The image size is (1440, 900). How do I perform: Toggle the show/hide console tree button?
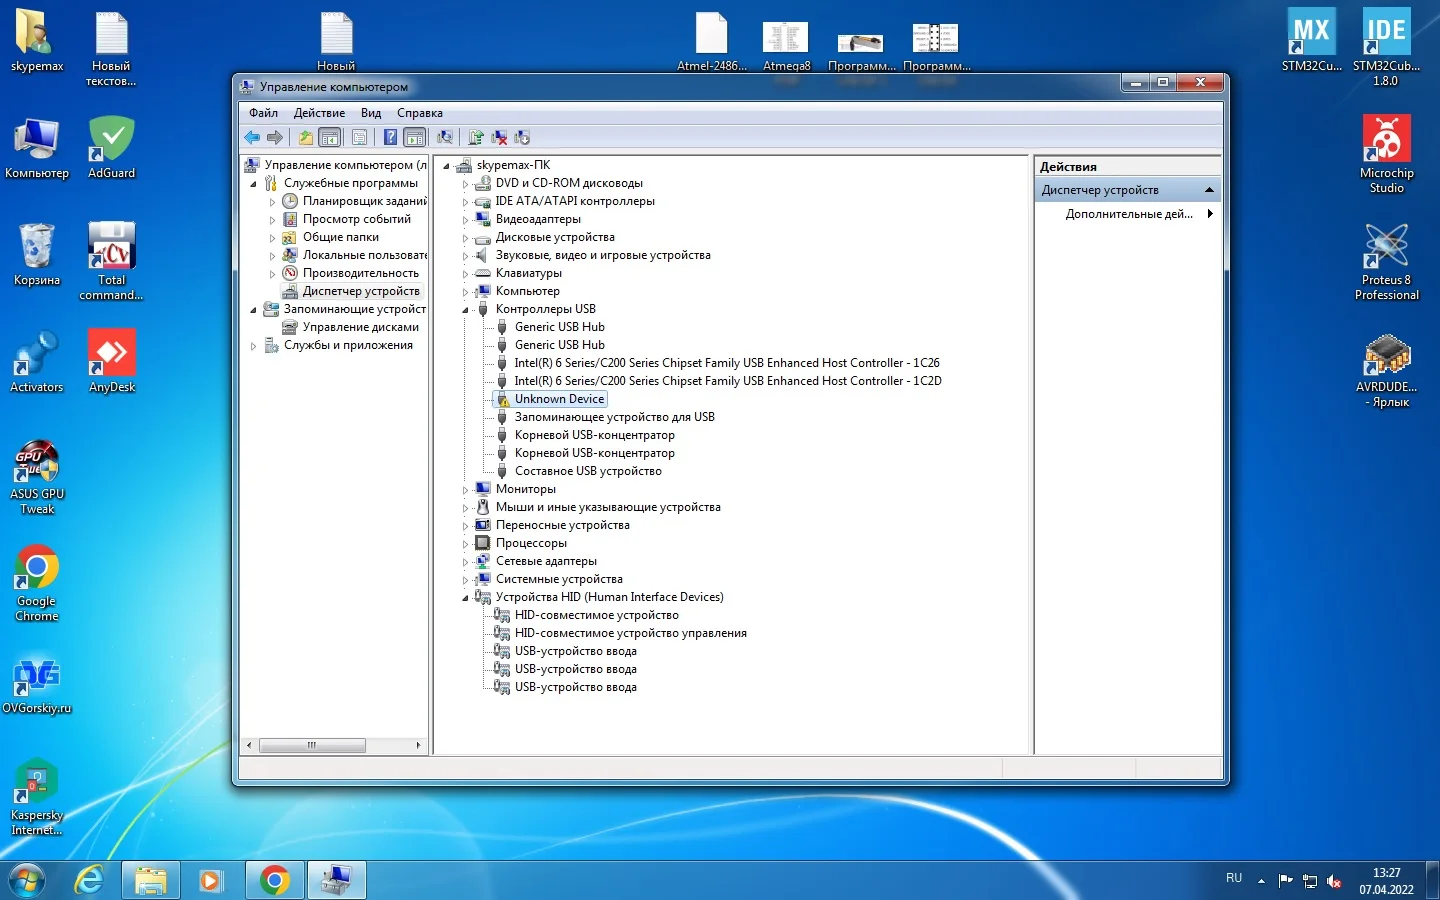click(330, 138)
